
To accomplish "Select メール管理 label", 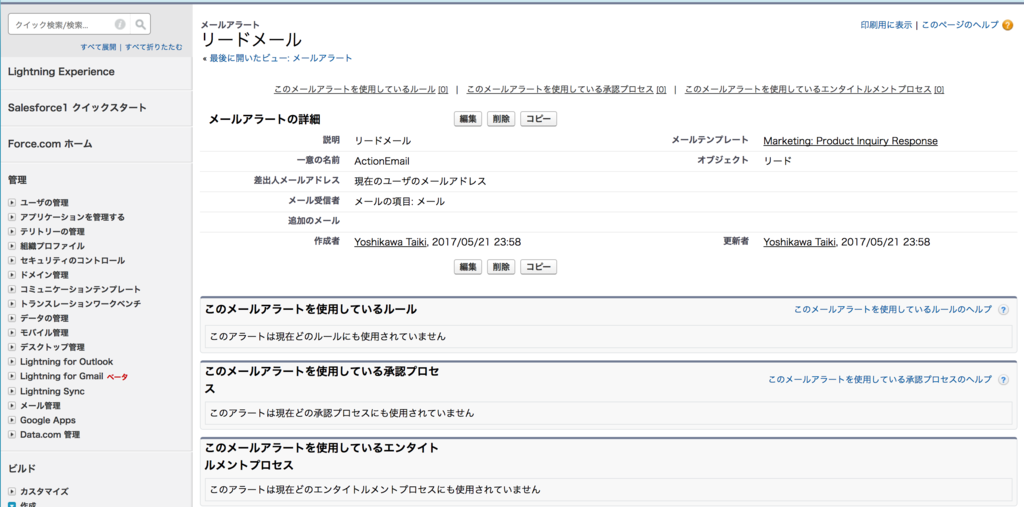I will click(40, 406).
